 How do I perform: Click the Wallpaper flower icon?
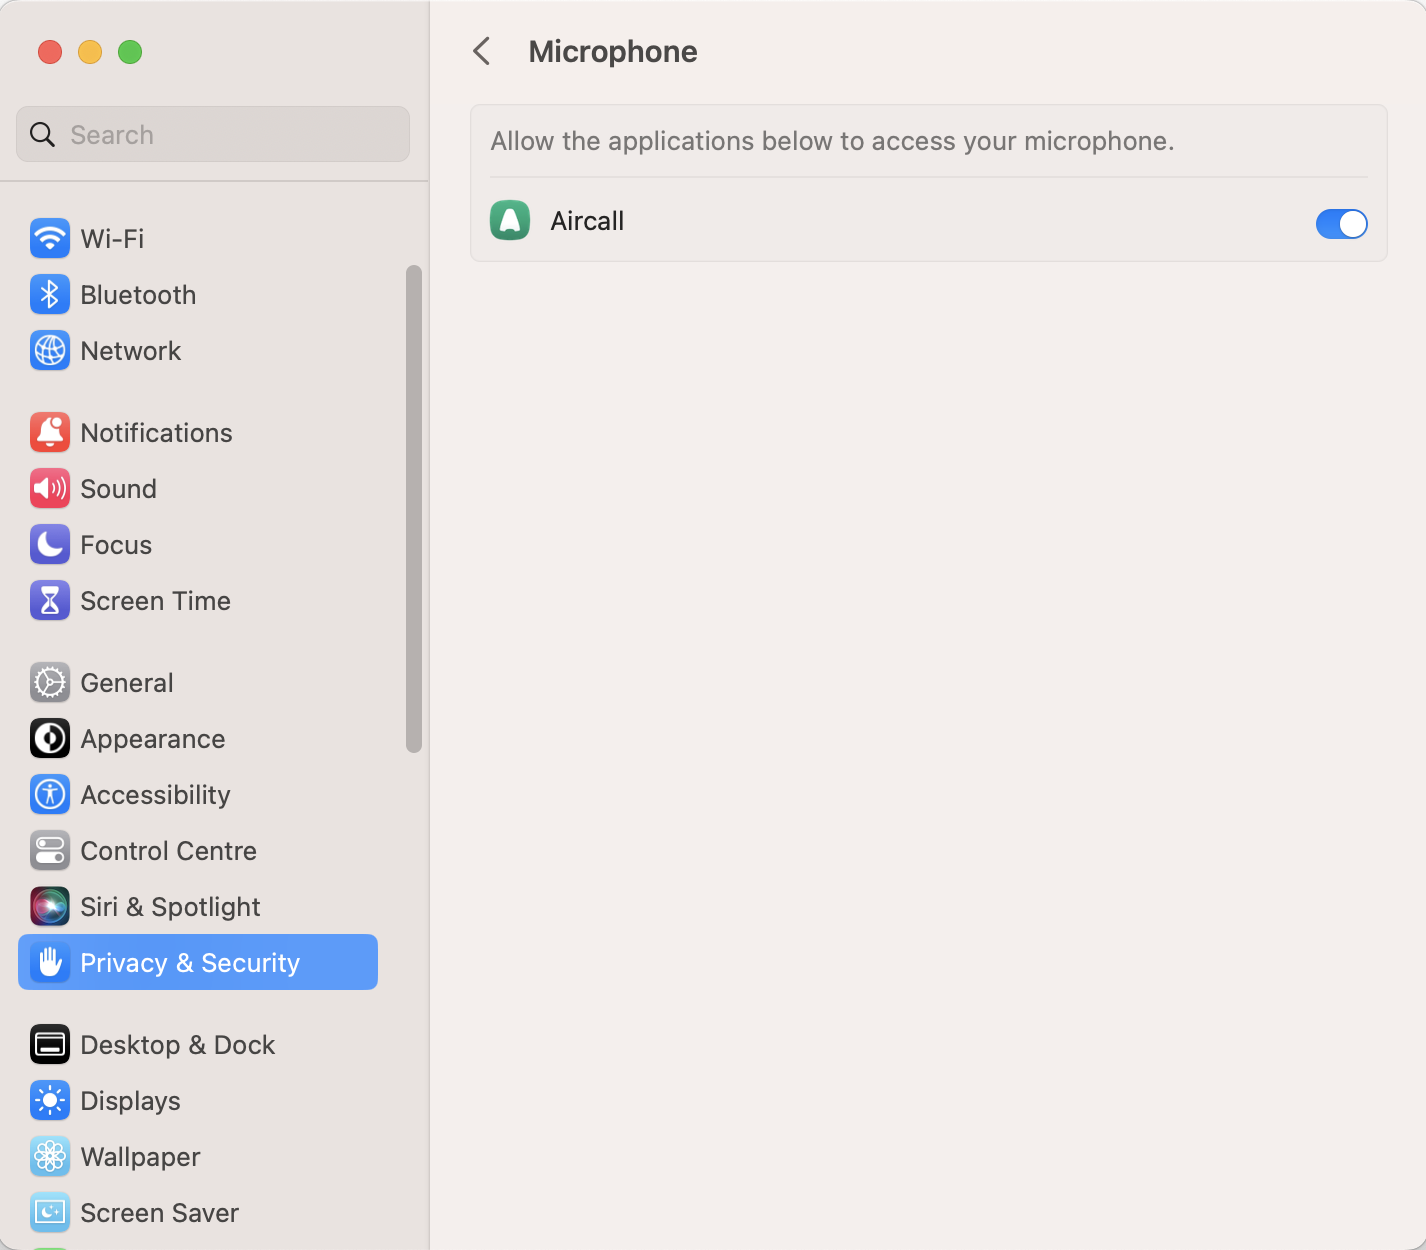(x=50, y=1156)
